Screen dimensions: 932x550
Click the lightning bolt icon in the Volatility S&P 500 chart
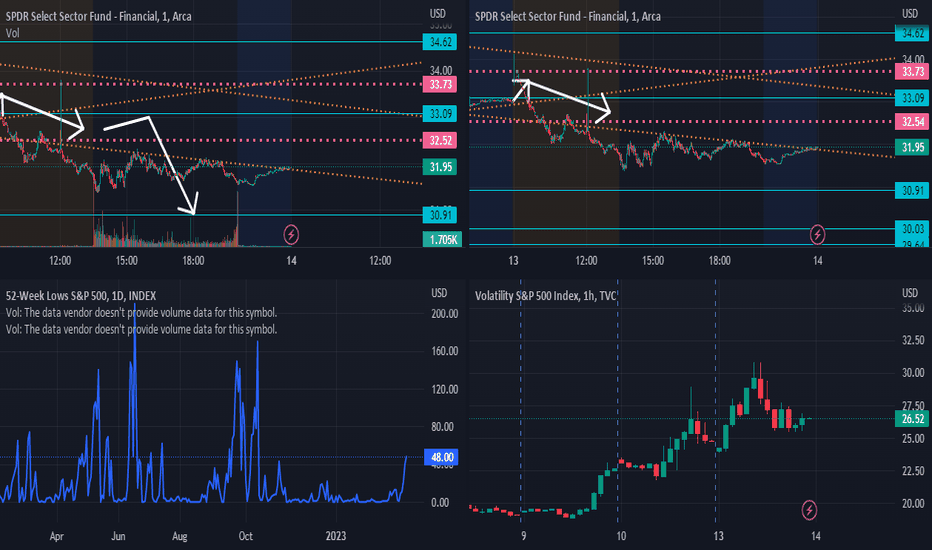coord(809,510)
